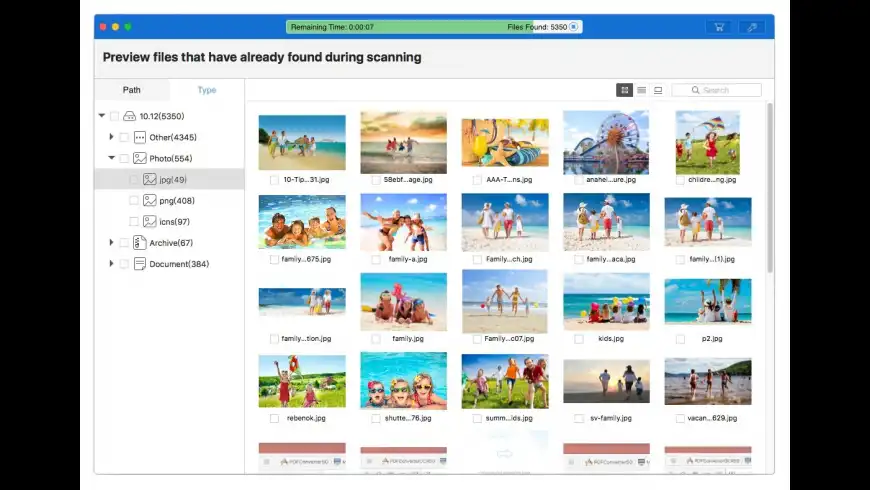
Task: Collapse the Photo(554) node
Action: (112, 158)
